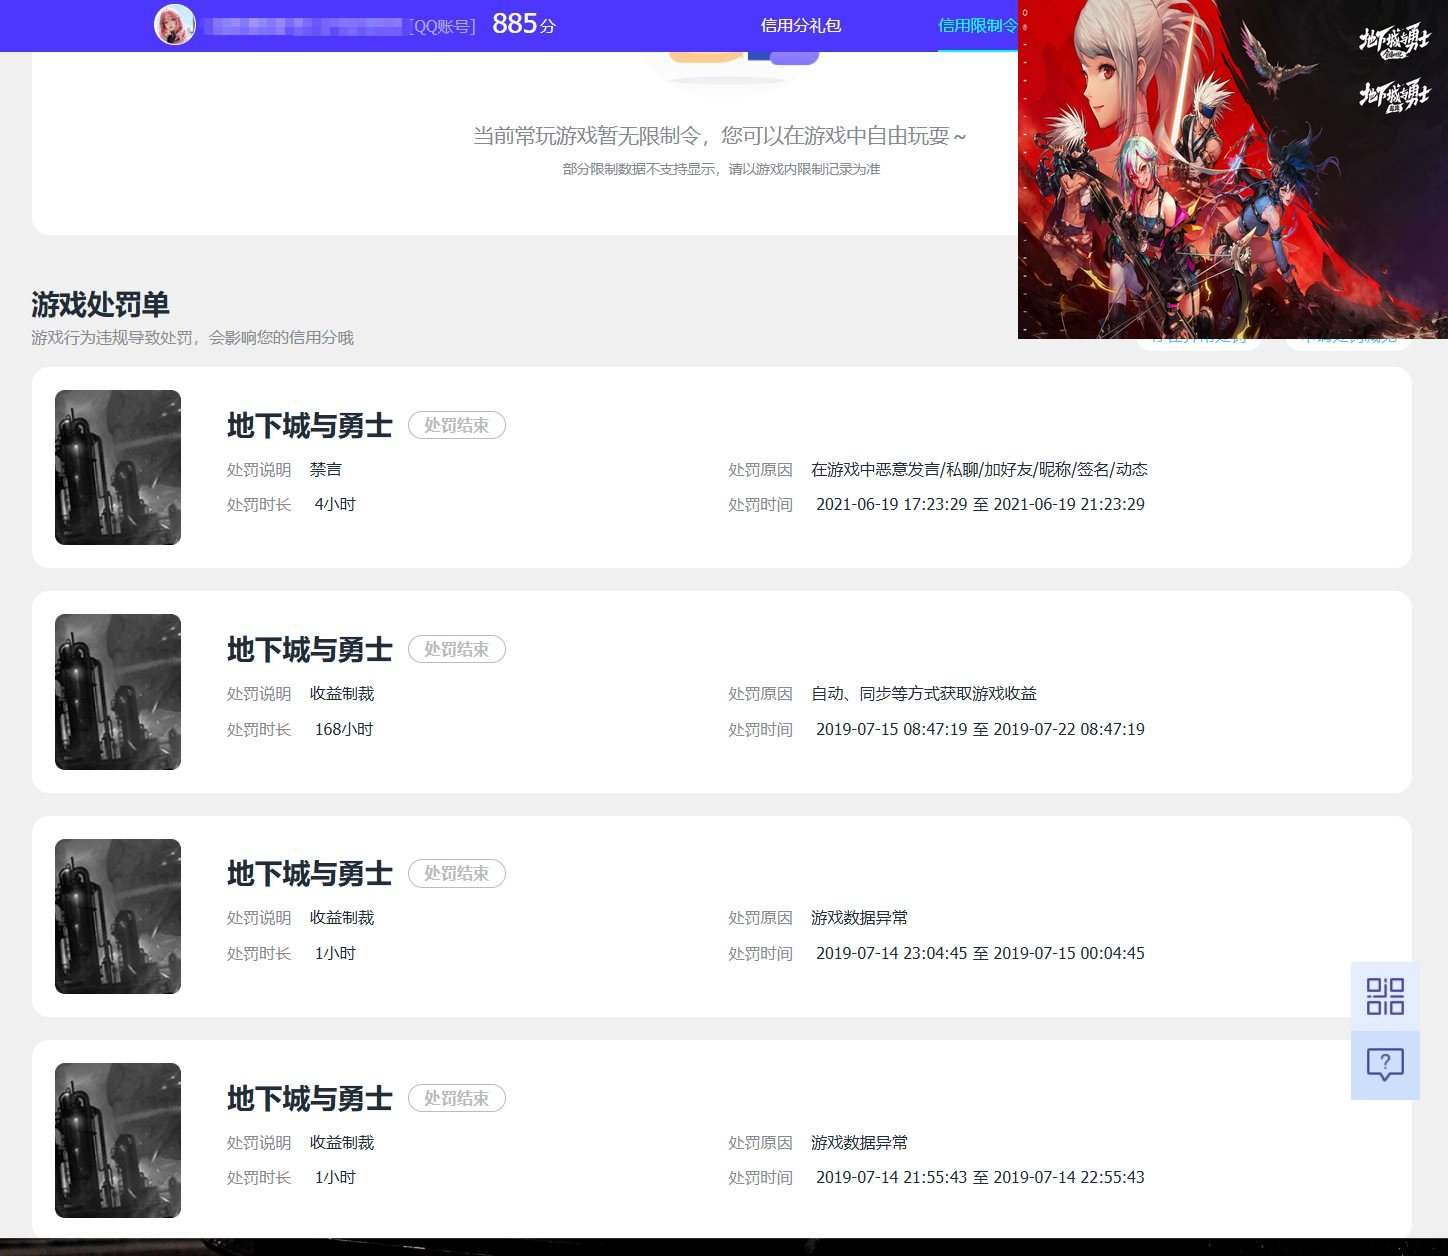Click 处罚原因 label on the 168小时 card
This screenshot has width=1448, height=1256.
[x=760, y=693]
